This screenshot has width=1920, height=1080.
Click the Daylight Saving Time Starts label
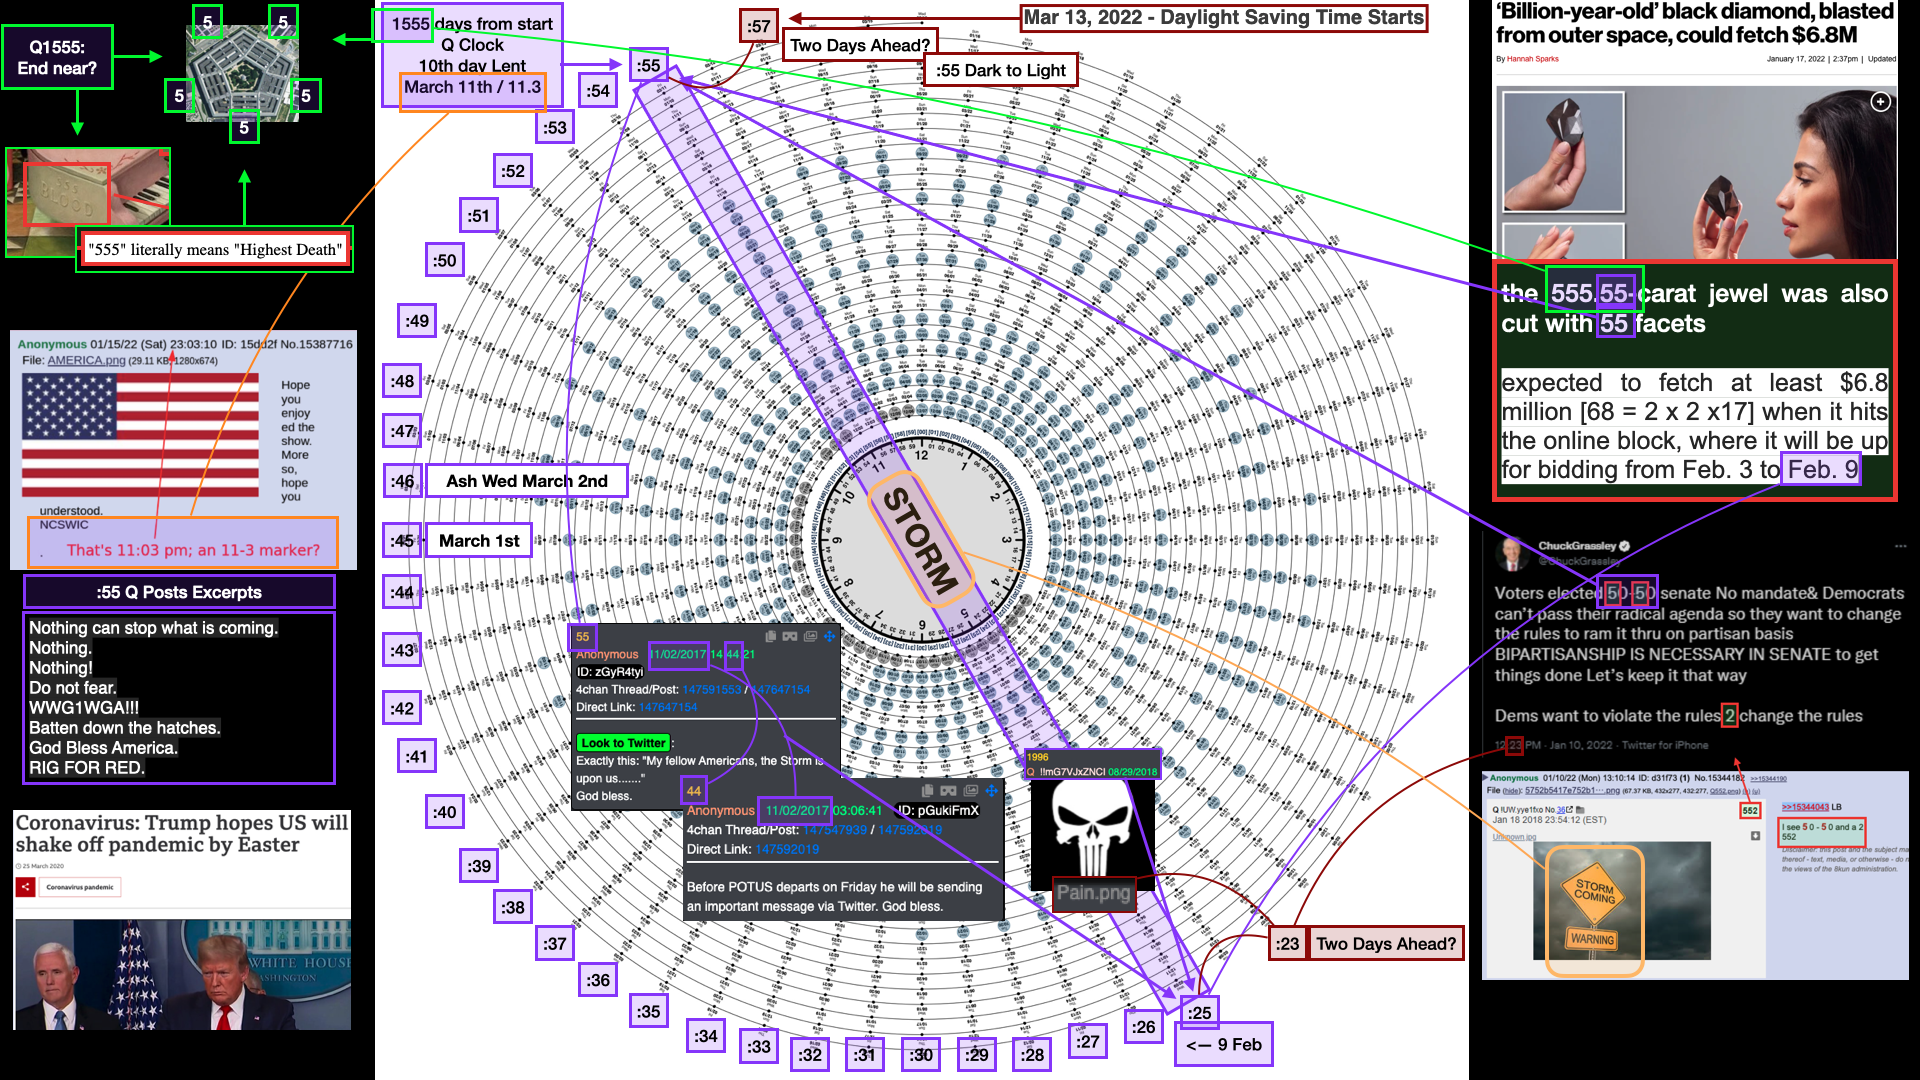point(1224,18)
